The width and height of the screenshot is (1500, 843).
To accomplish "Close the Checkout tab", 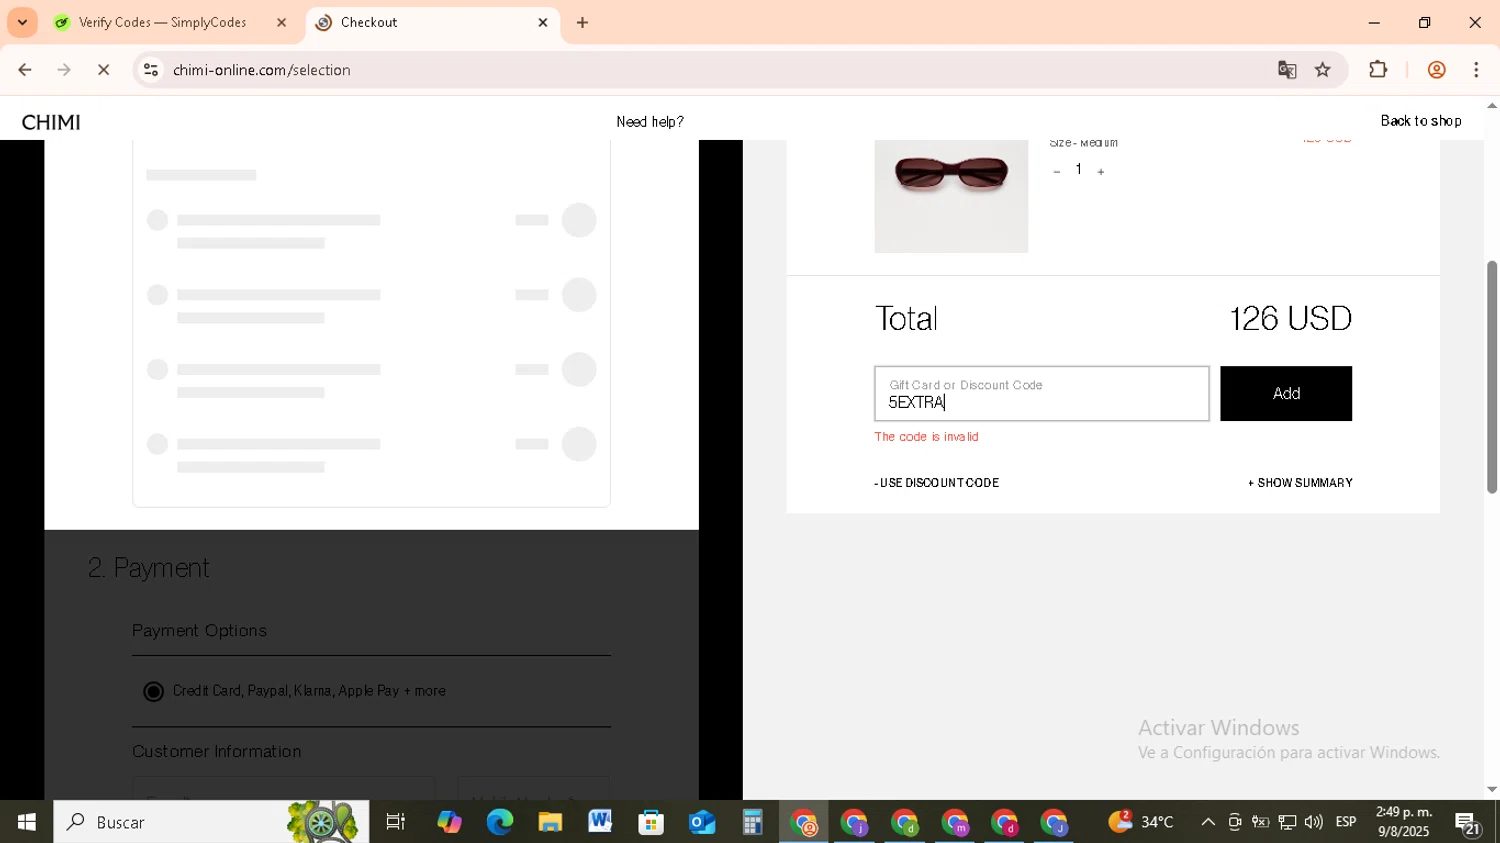I will click(543, 22).
